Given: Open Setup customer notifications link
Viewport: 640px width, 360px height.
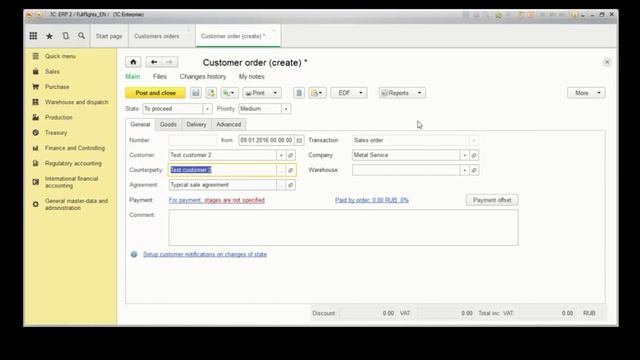Looking at the screenshot, I should pos(205,254).
